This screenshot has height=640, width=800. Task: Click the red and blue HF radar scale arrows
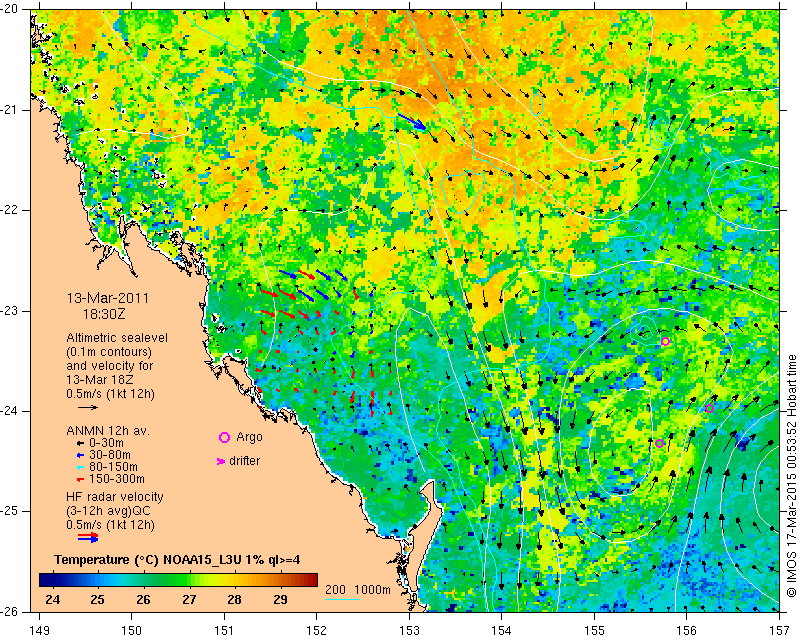point(88,537)
